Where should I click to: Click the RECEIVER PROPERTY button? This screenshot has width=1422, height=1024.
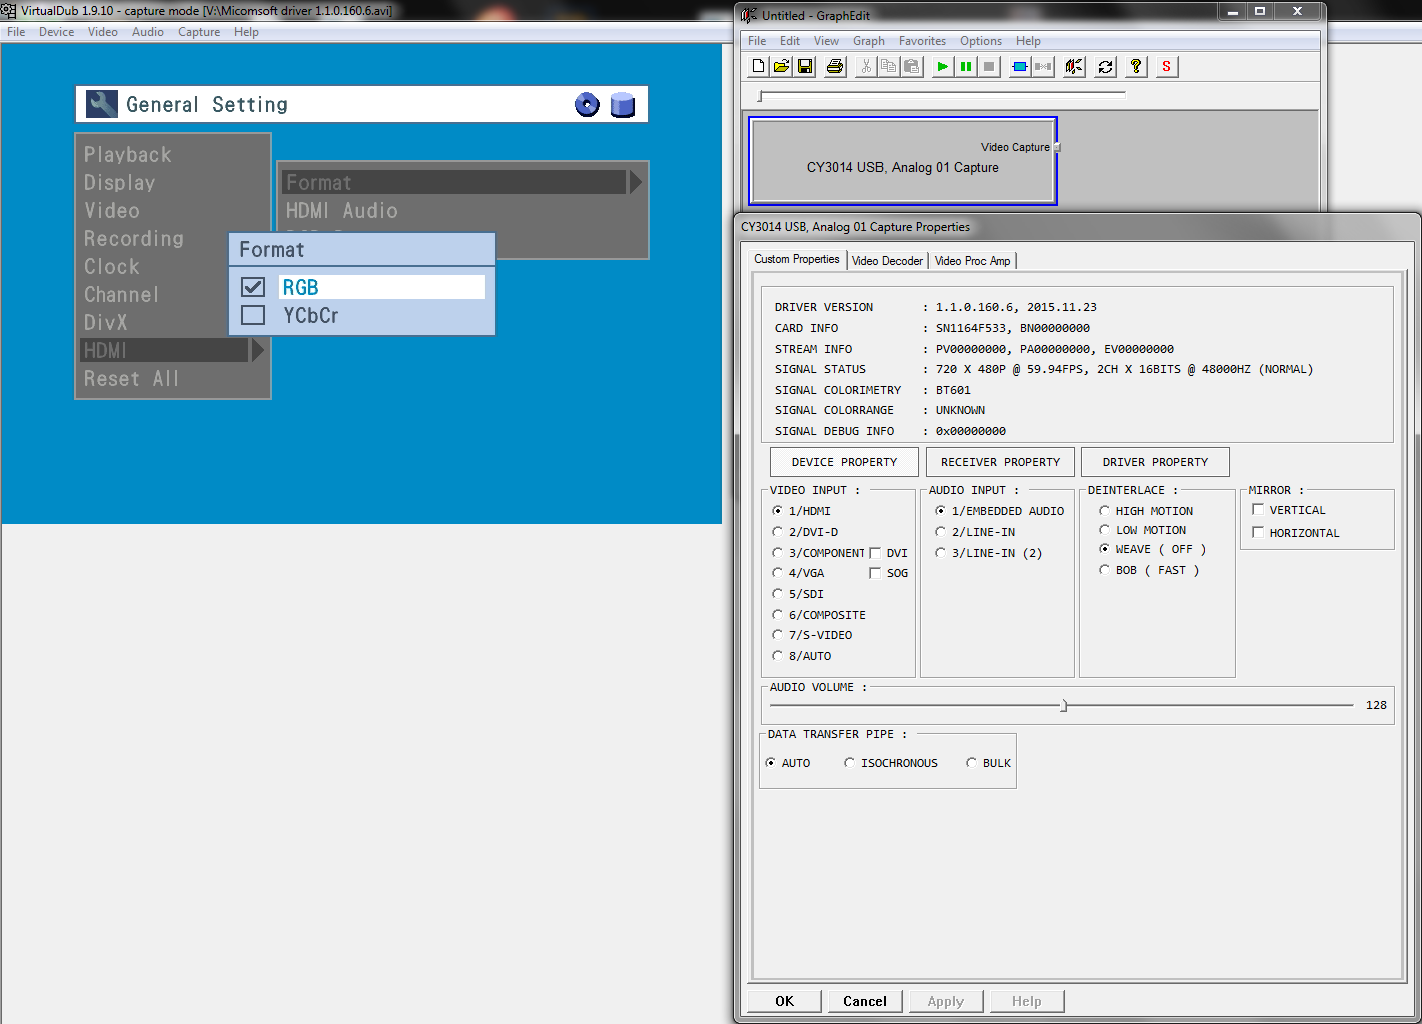[x=1000, y=462]
